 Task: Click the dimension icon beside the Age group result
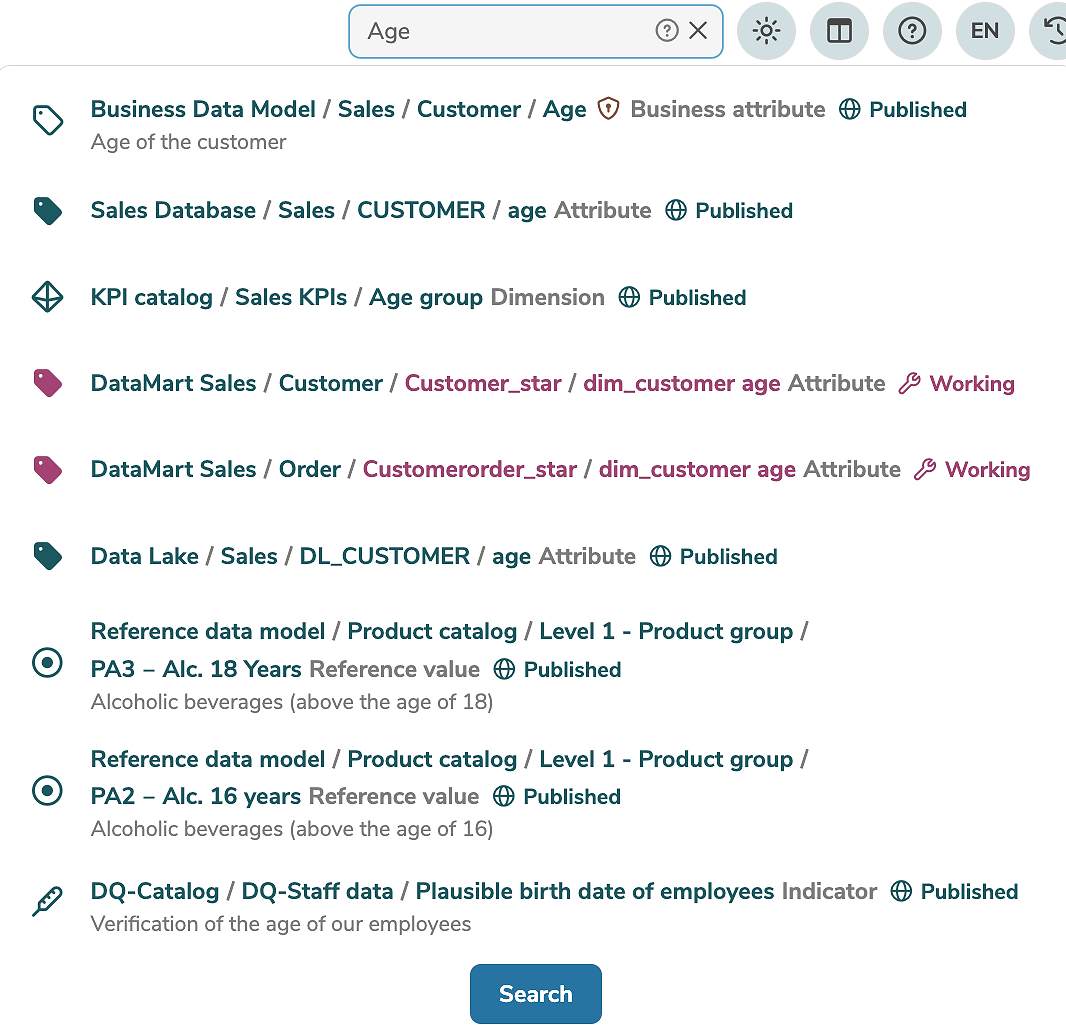coord(47,297)
